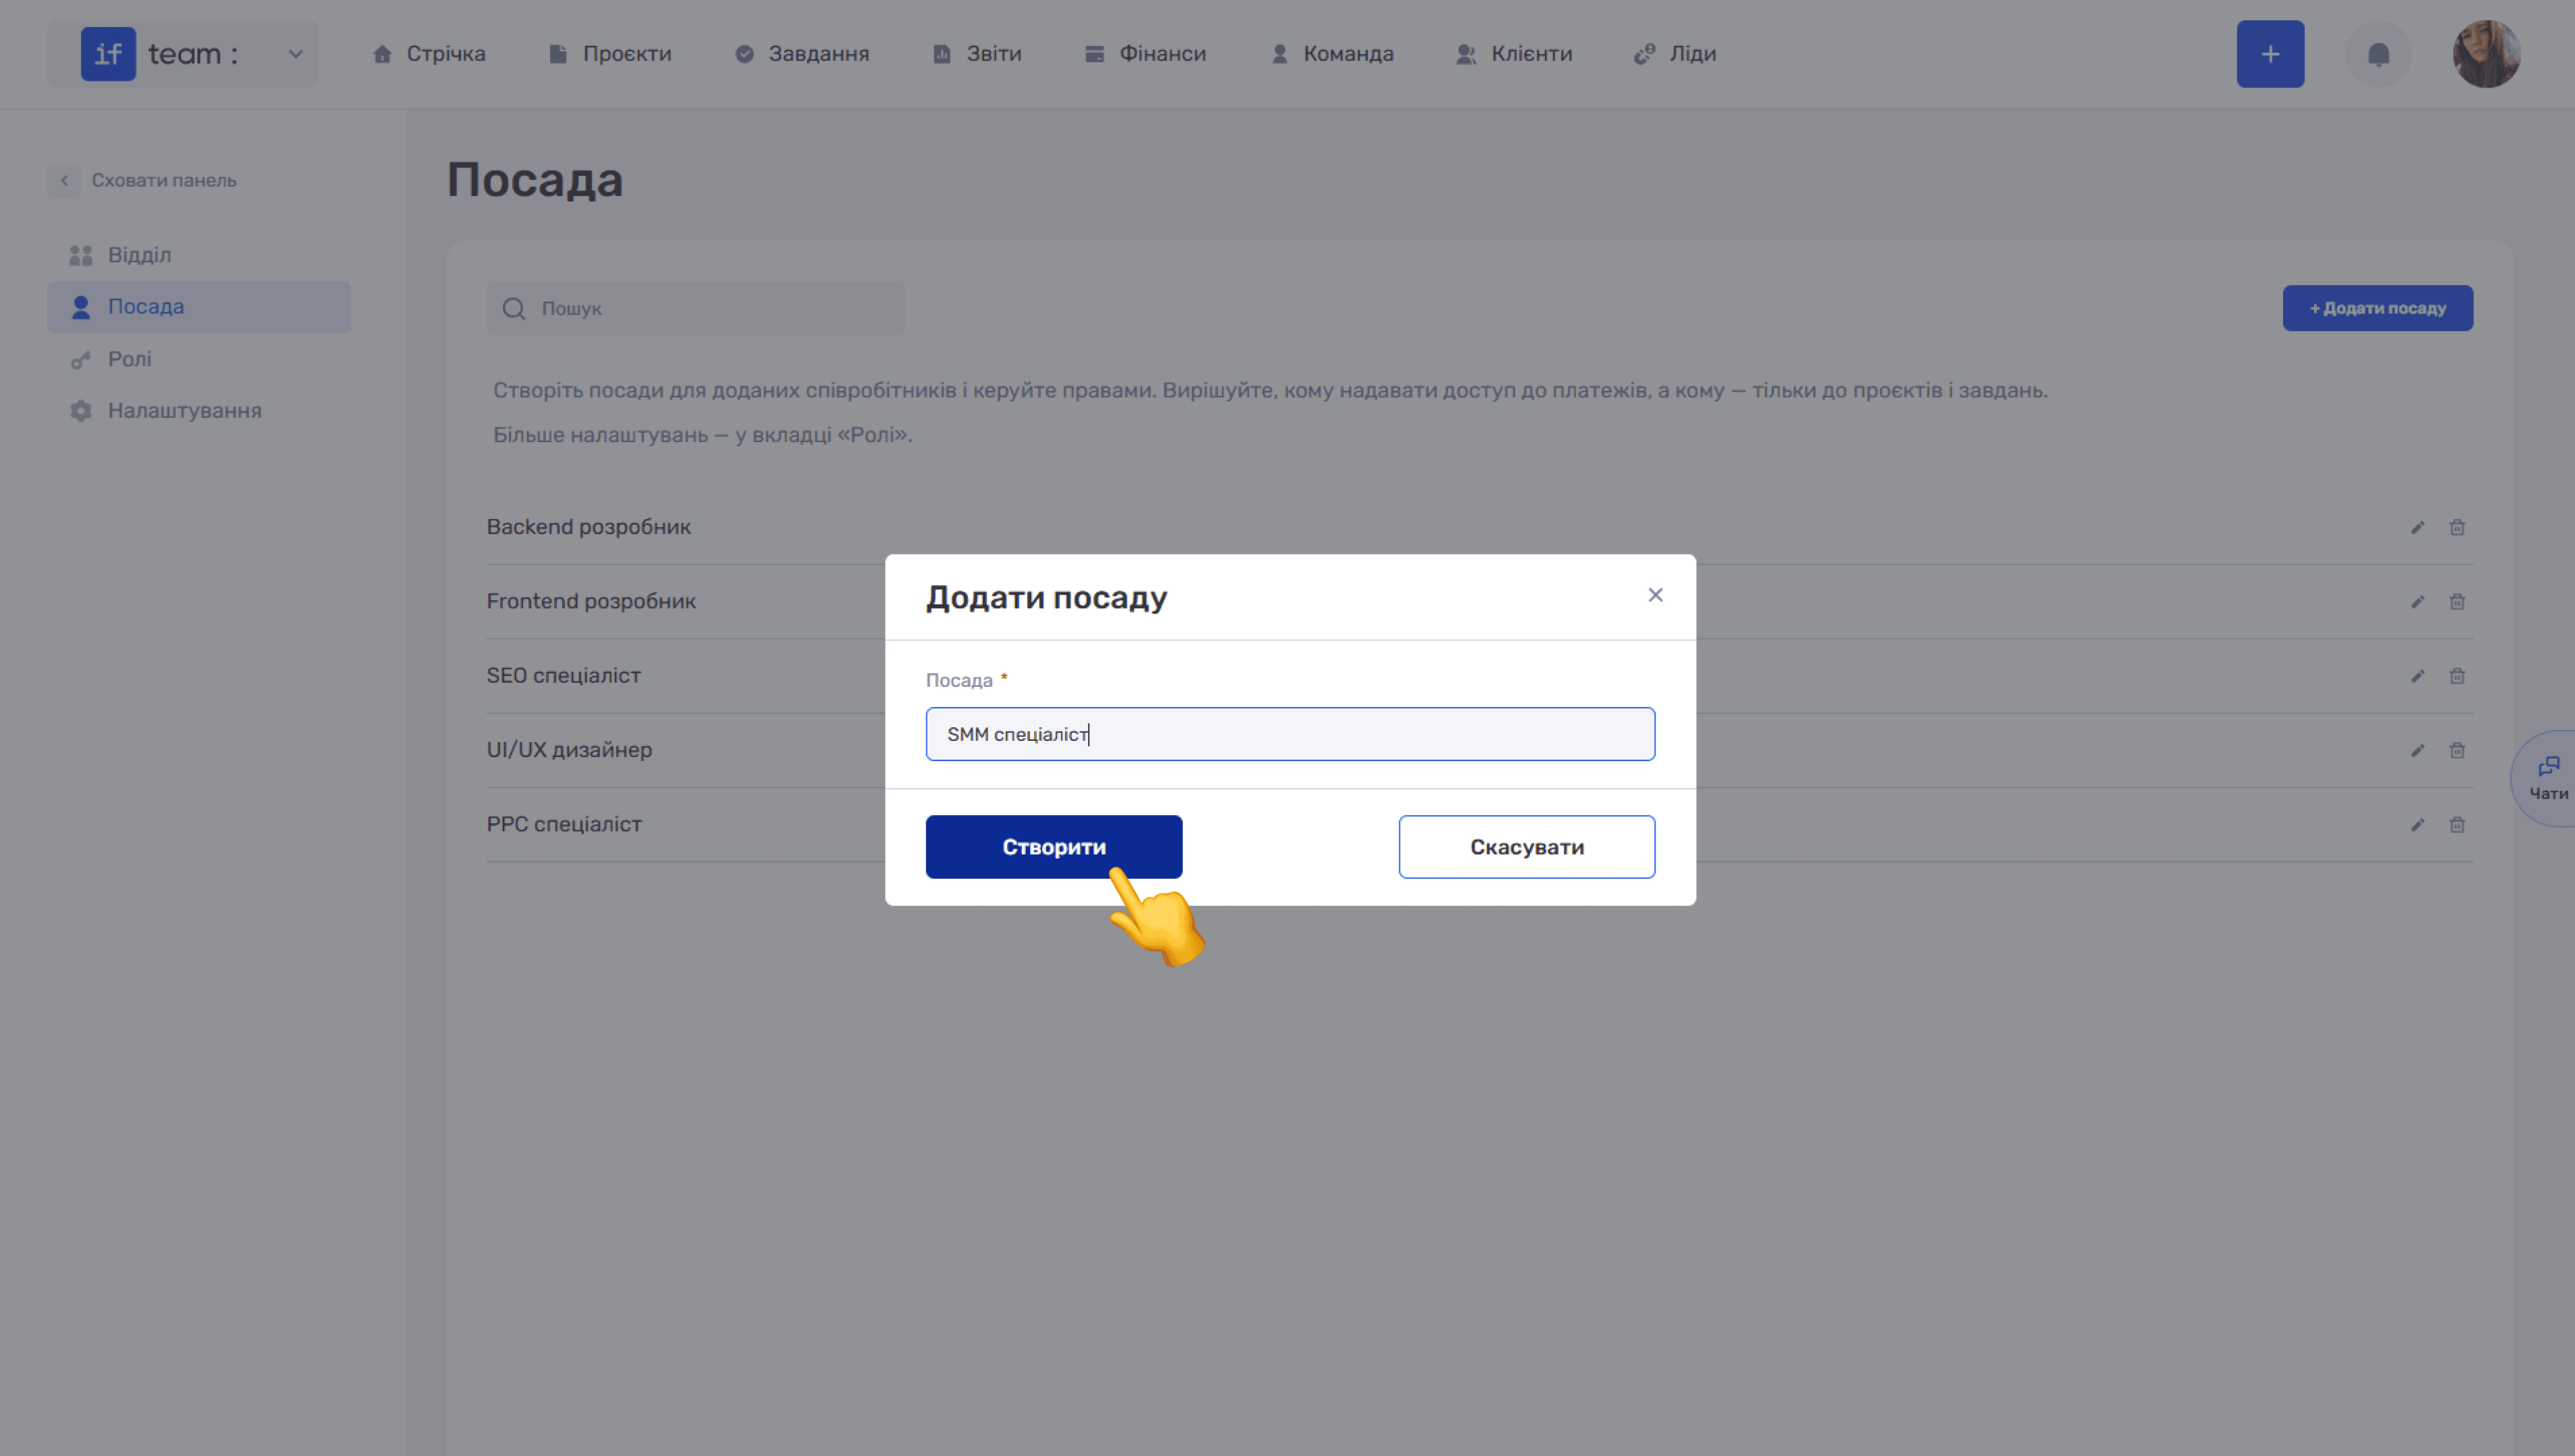Screen dimensions: 2575x1456
Task: Open Ролі in the sidebar
Action: pos(199,359)
